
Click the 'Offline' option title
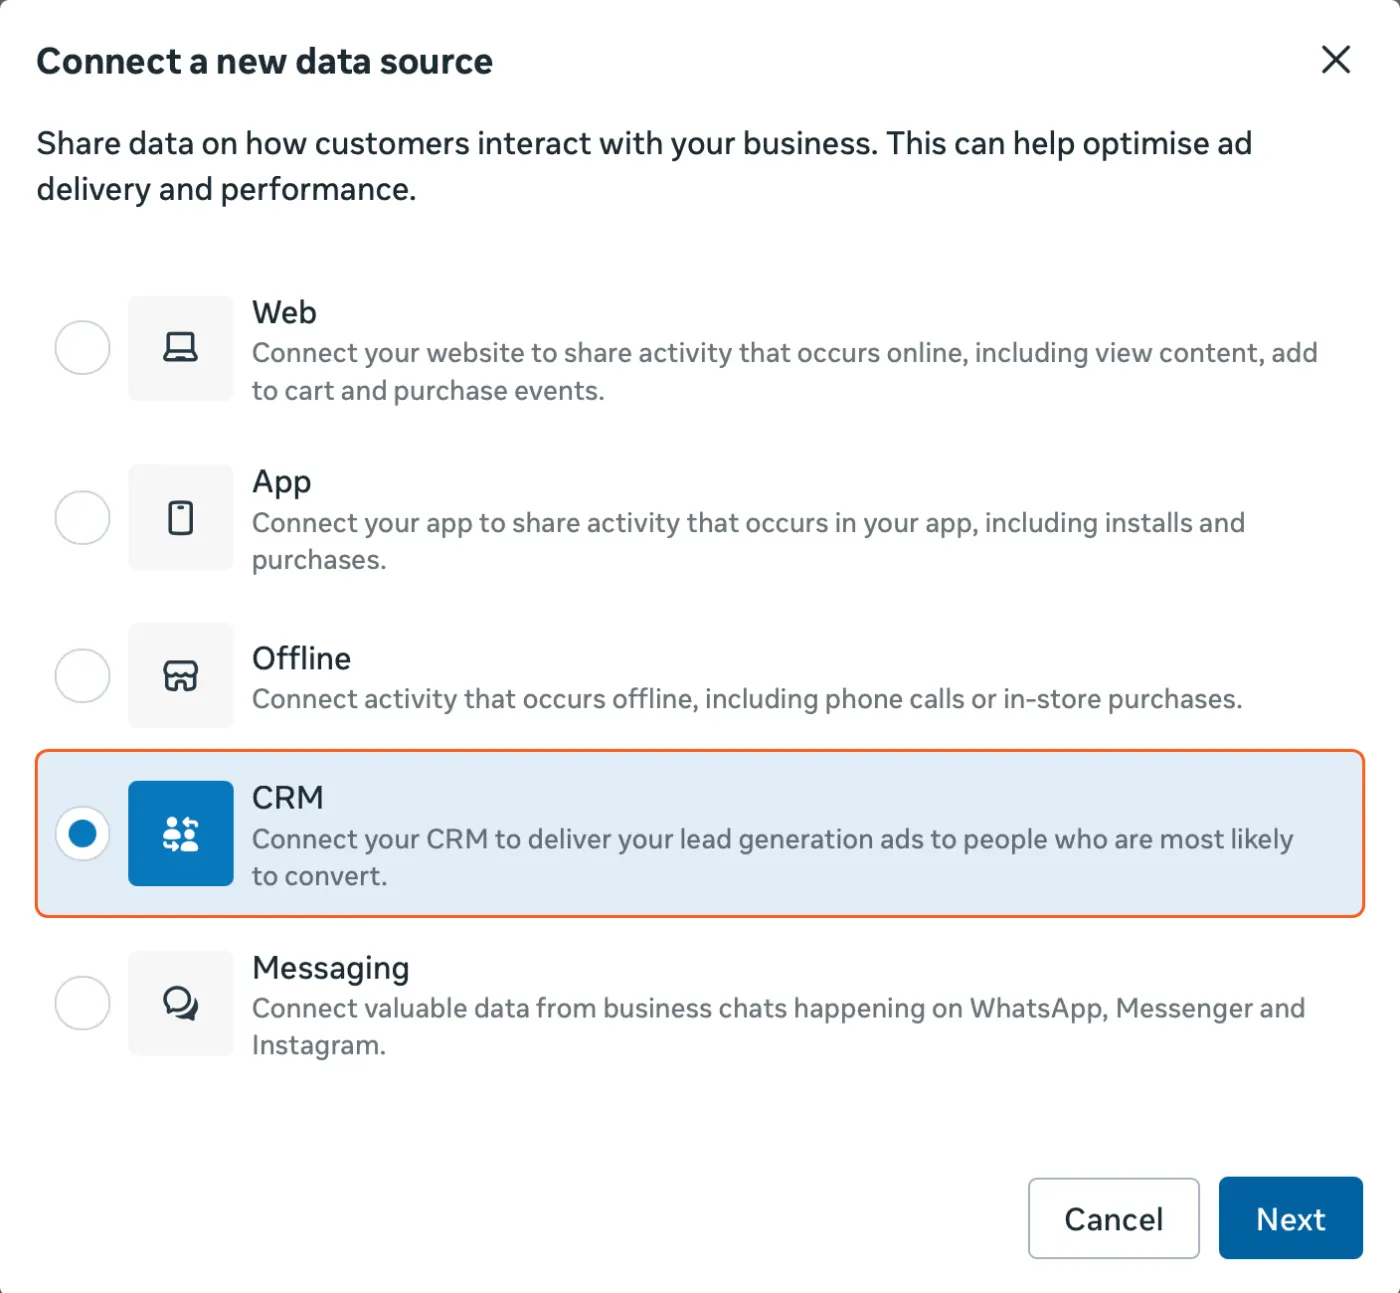[x=301, y=659]
